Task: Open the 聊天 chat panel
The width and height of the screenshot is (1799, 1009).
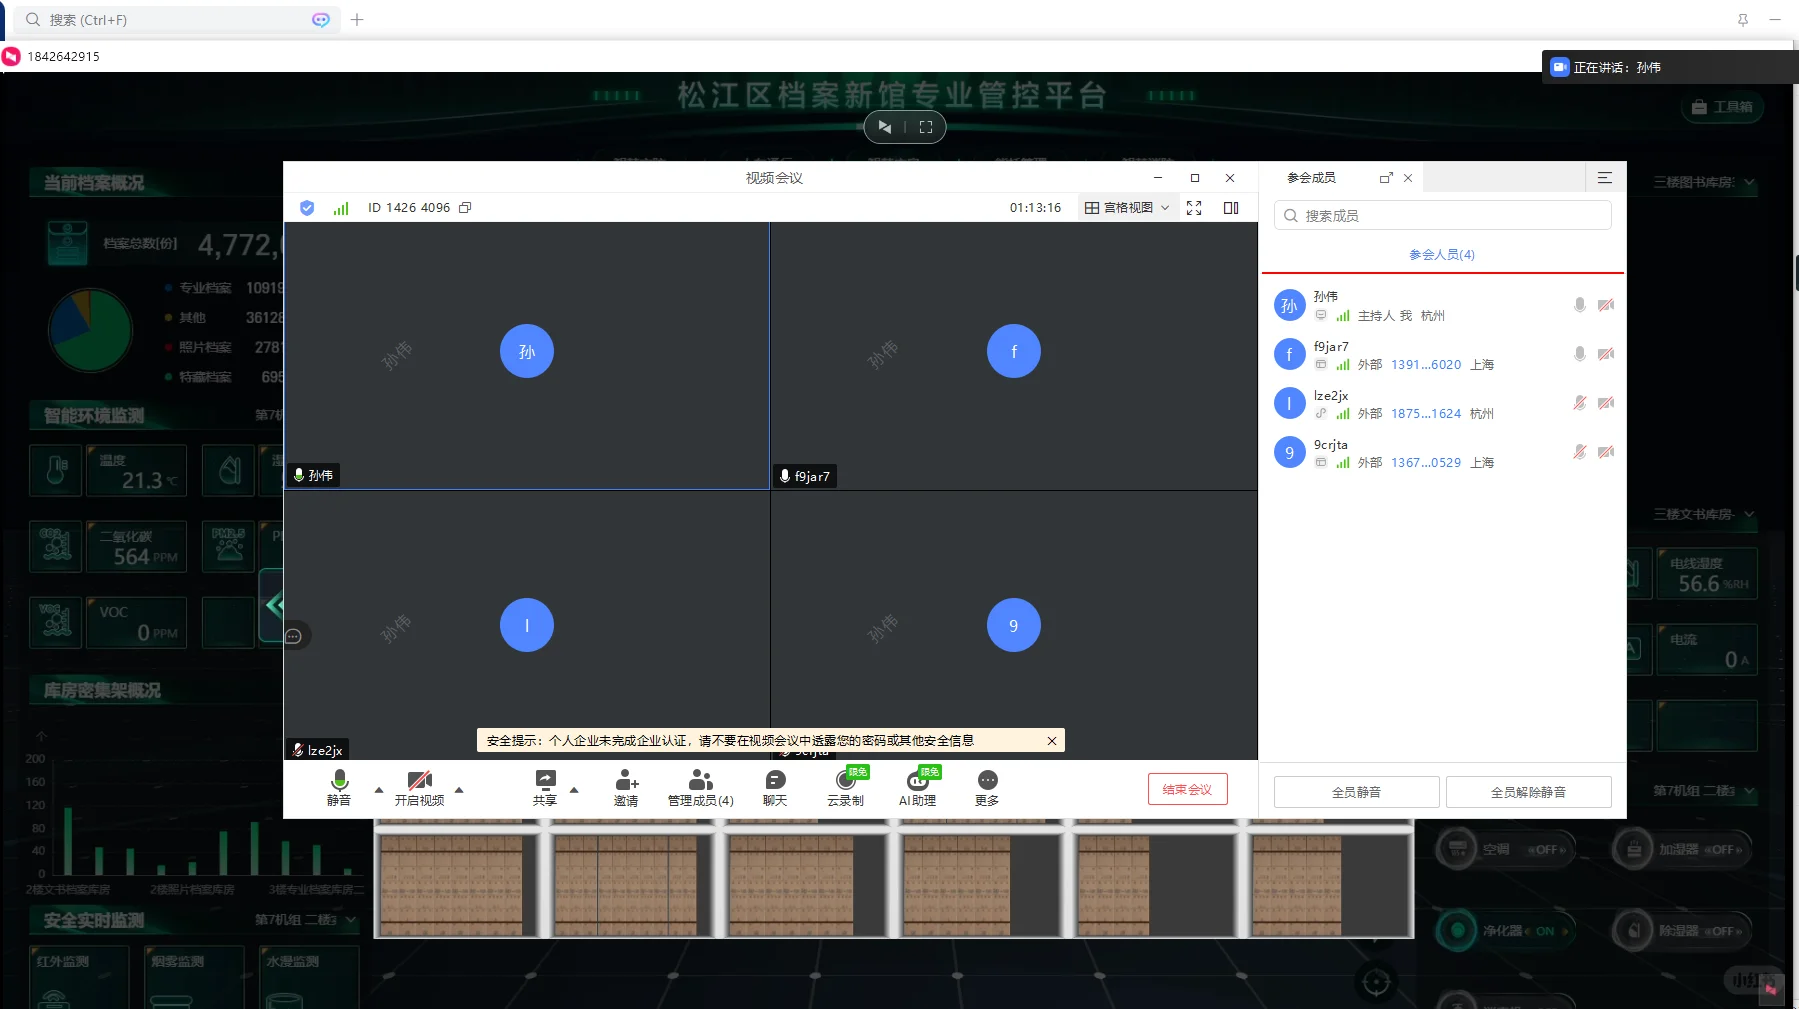Action: [x=775, y=788]
